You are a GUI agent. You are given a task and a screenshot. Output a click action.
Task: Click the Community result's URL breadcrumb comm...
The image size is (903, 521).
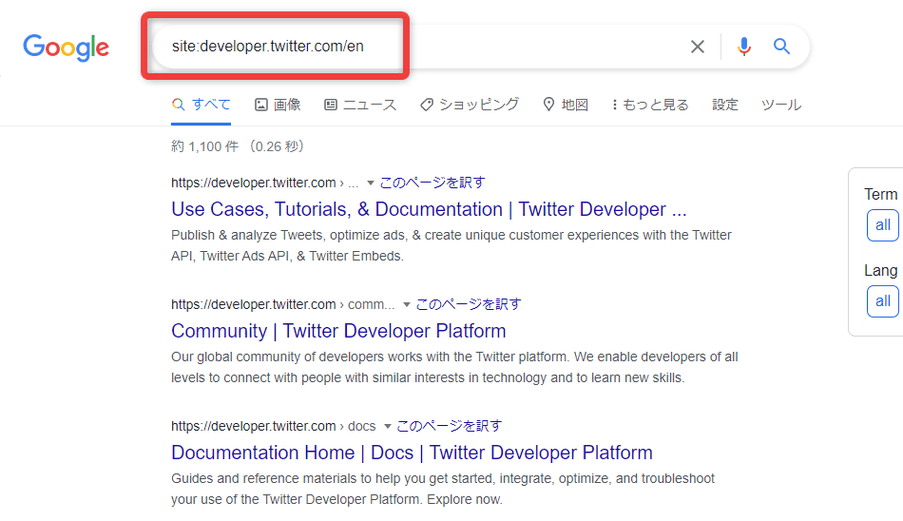pos(371,305)
